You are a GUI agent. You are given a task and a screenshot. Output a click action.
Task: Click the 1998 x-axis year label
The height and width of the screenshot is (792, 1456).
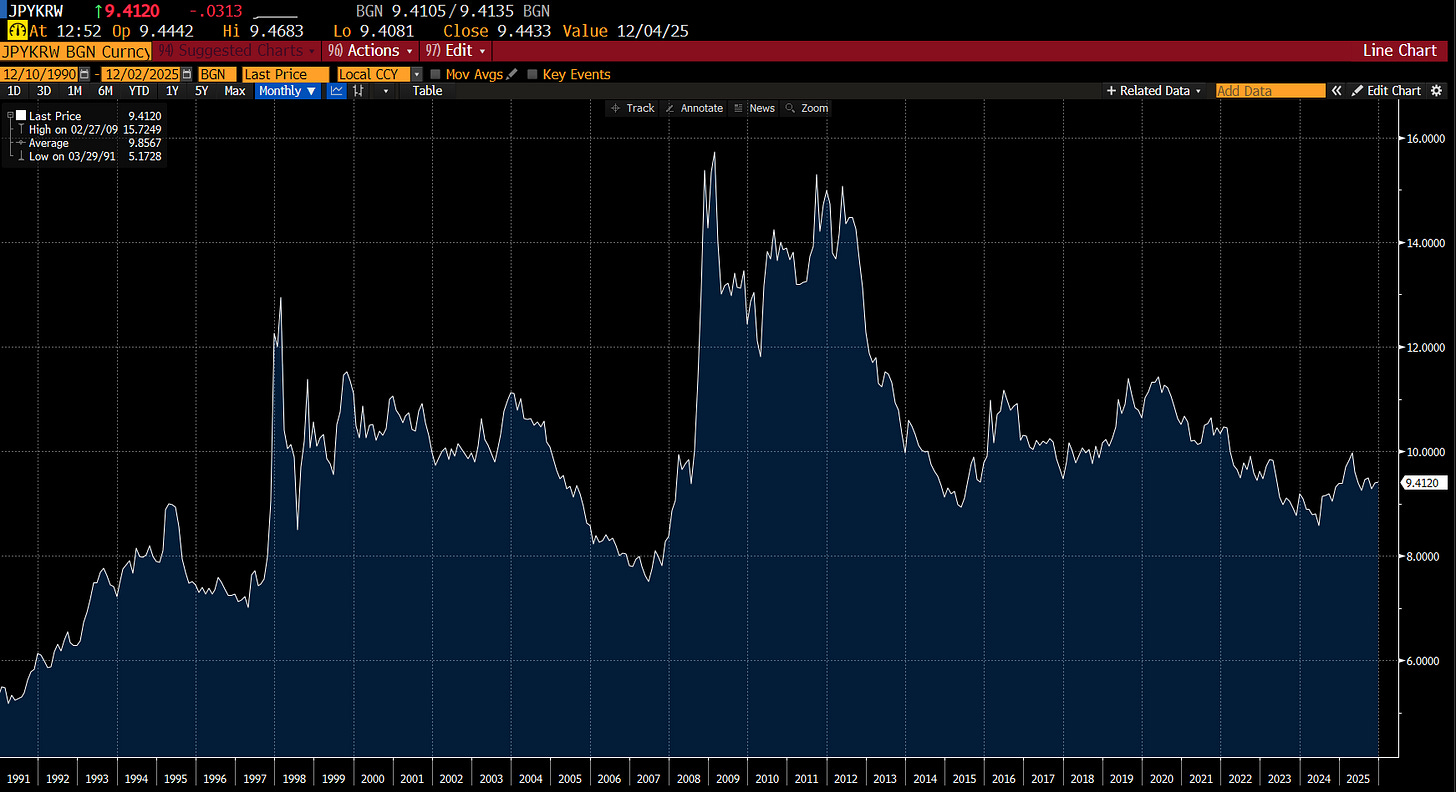click(293, 777)
